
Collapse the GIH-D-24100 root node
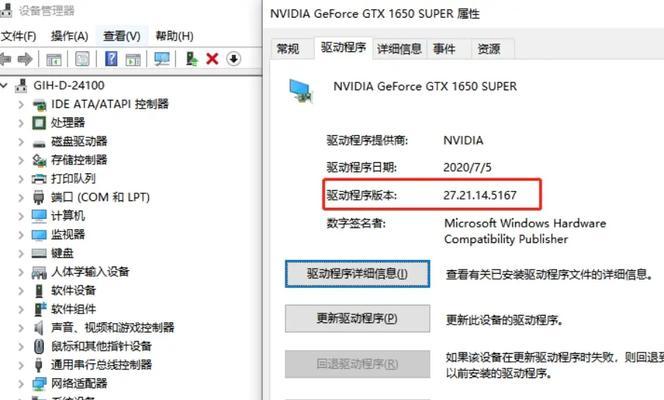(4, 86)
